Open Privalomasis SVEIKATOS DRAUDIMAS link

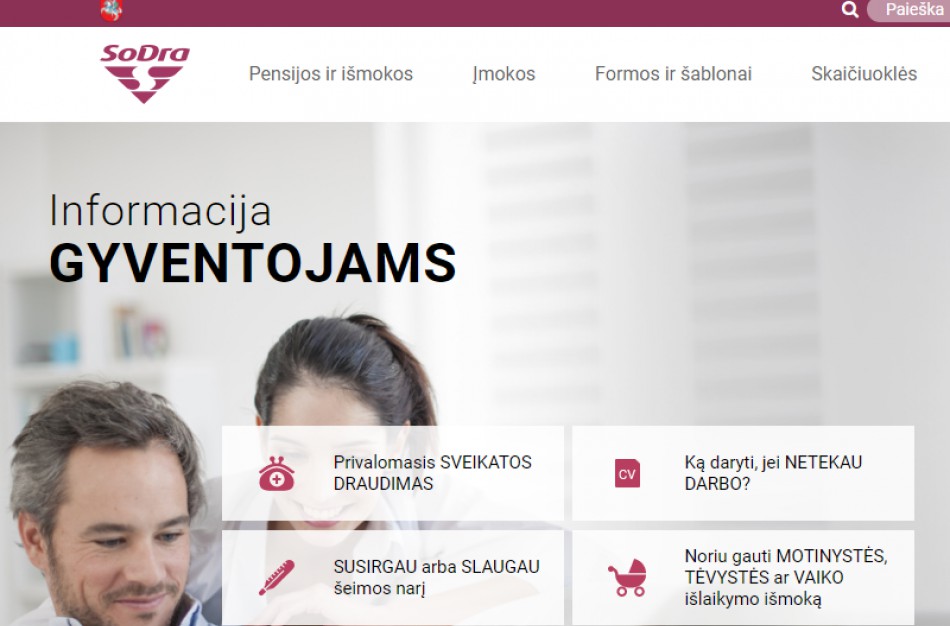point(433,473)
